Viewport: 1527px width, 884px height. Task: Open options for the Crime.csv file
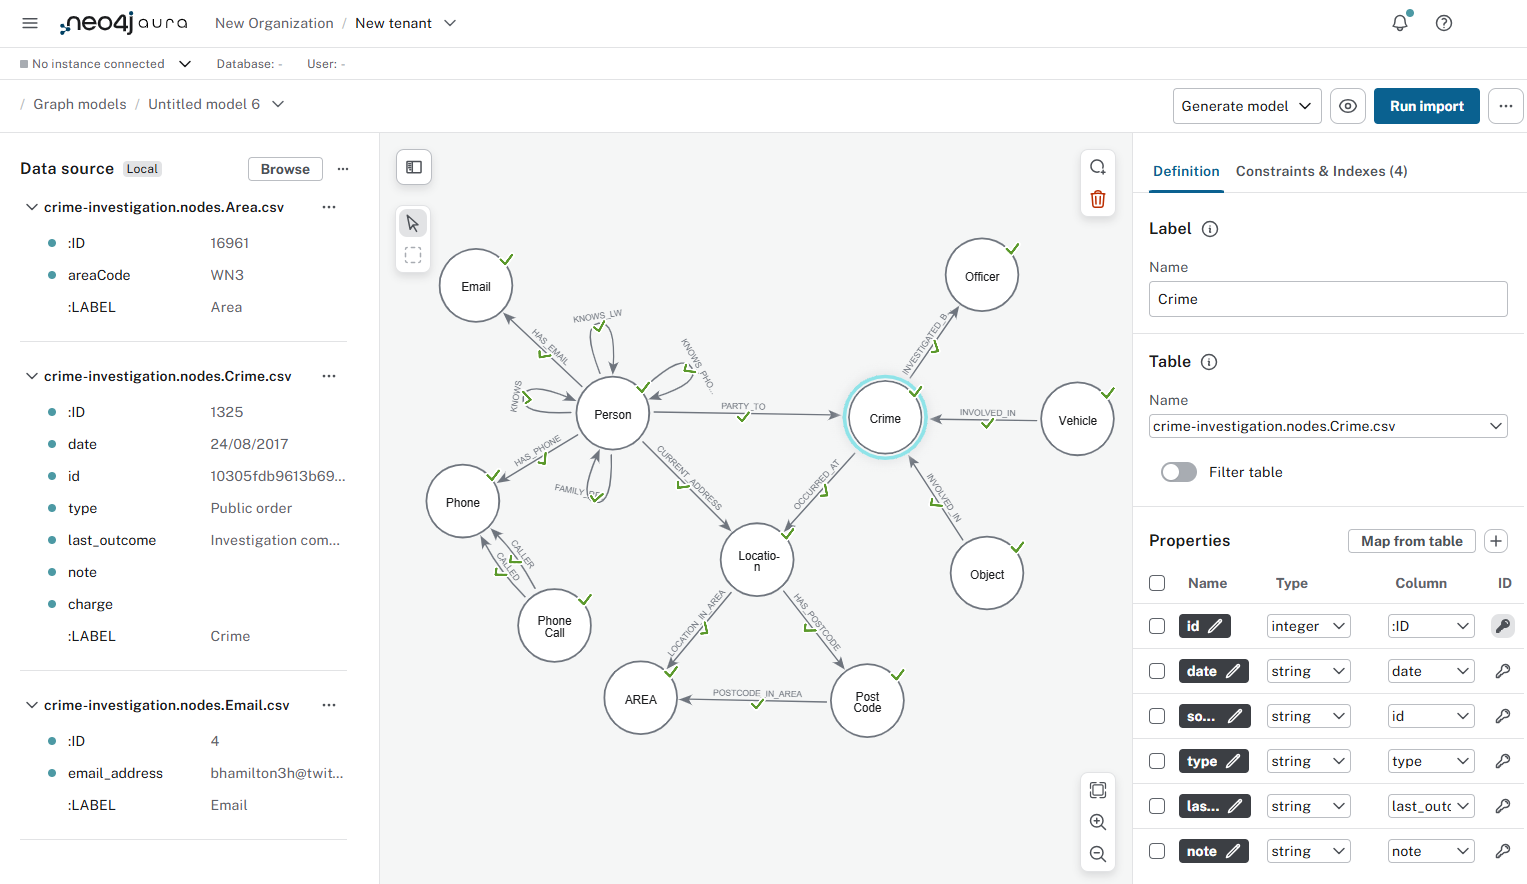[329, 376]
